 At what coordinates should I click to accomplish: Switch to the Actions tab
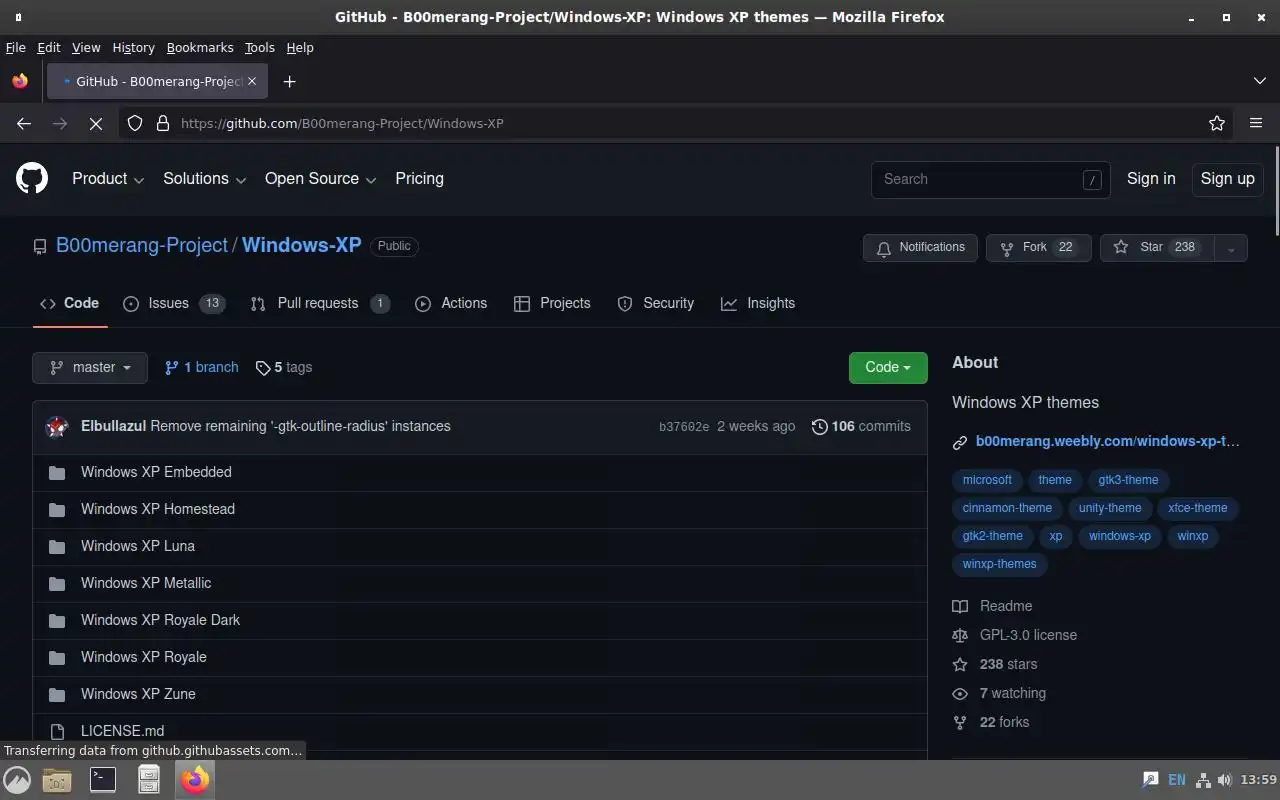[x=451, y=303]
